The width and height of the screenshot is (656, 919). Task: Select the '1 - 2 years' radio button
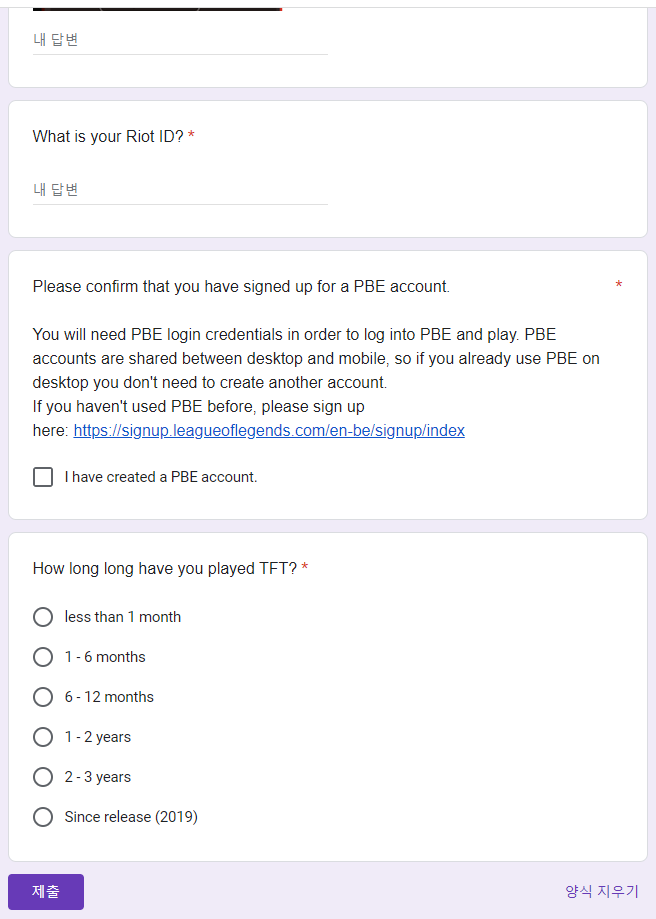click(43, 737)
